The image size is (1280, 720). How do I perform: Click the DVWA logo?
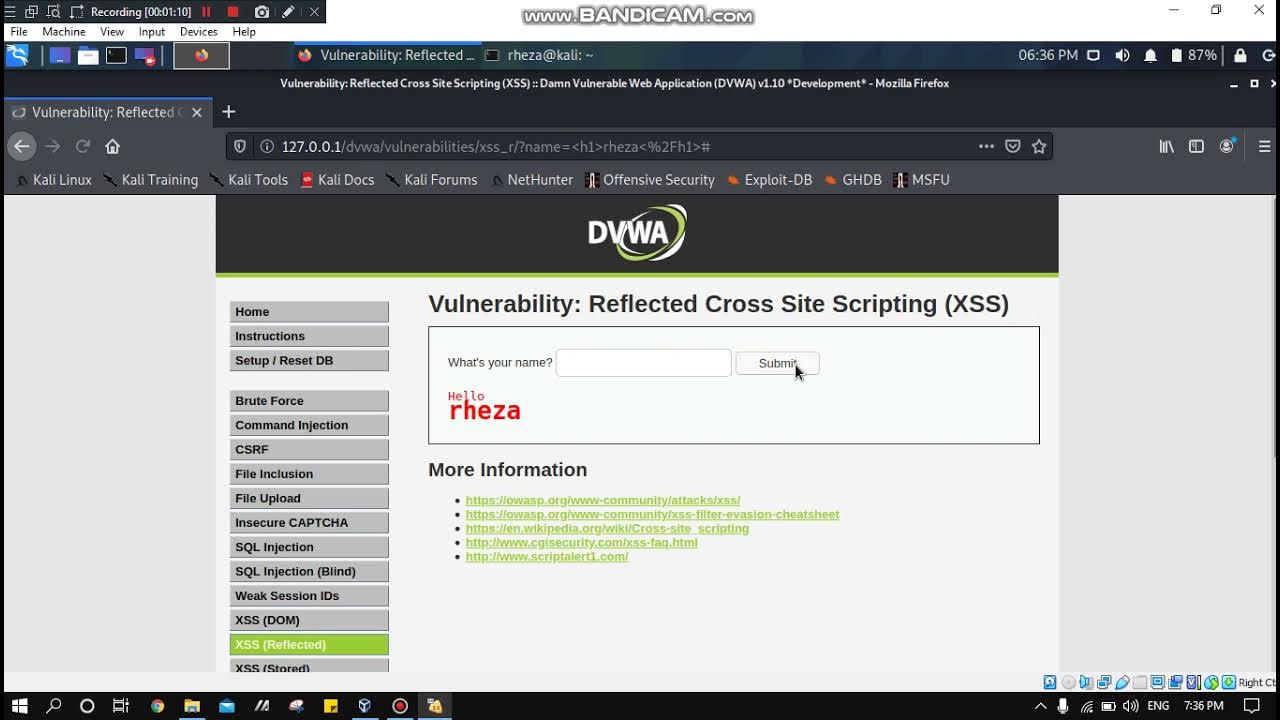[x=637, y=233]
